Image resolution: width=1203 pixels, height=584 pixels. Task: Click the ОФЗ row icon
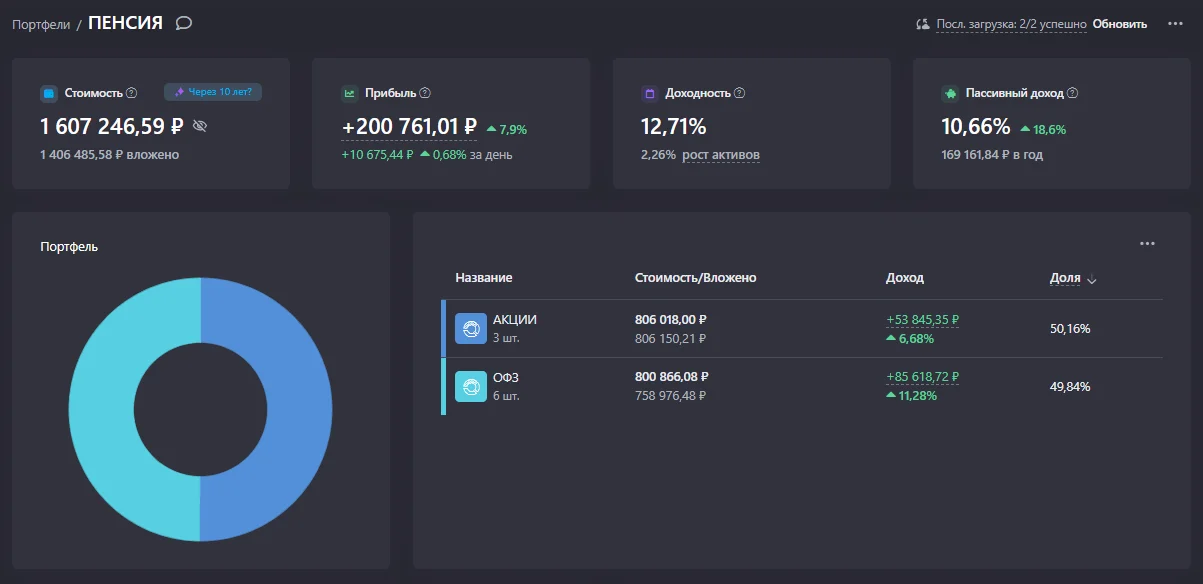click(470, 387)
